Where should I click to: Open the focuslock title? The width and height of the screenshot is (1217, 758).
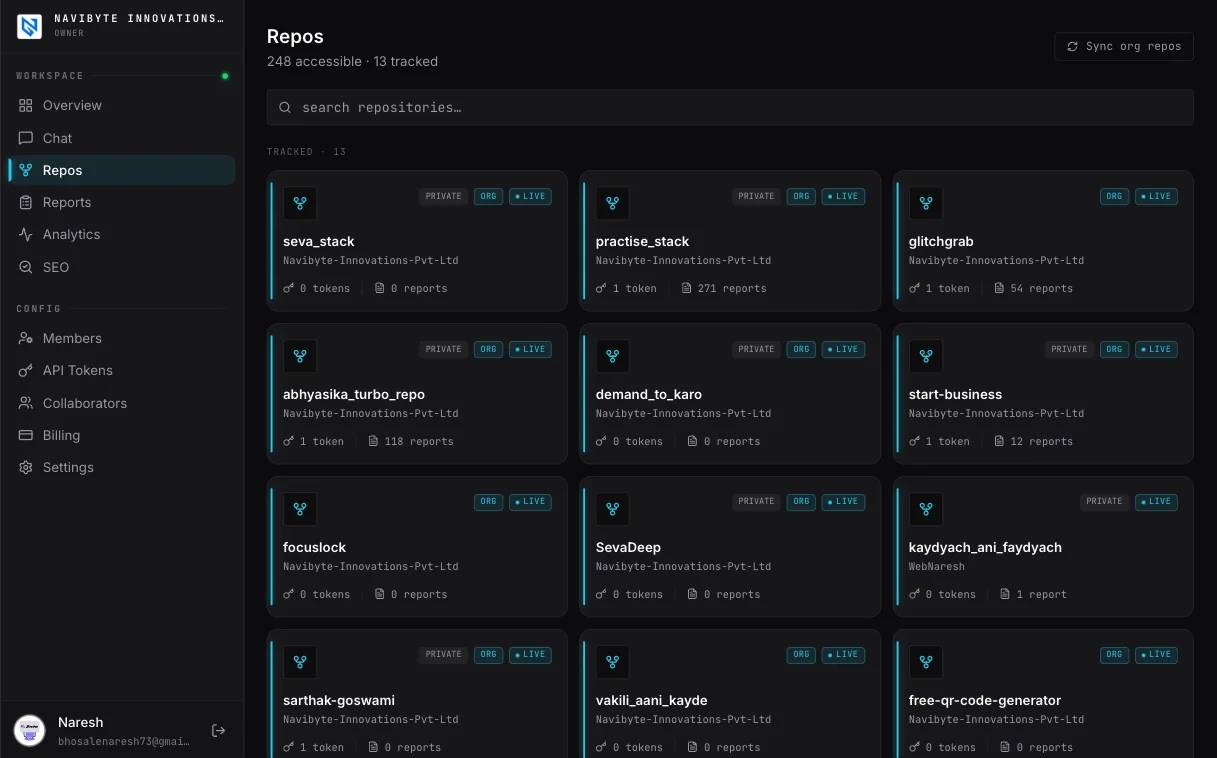click(314, 547)
